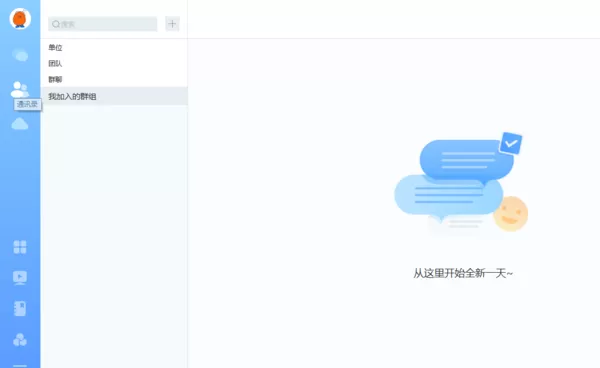
Task: Focus the contacts search field
Action: point(103,24)
